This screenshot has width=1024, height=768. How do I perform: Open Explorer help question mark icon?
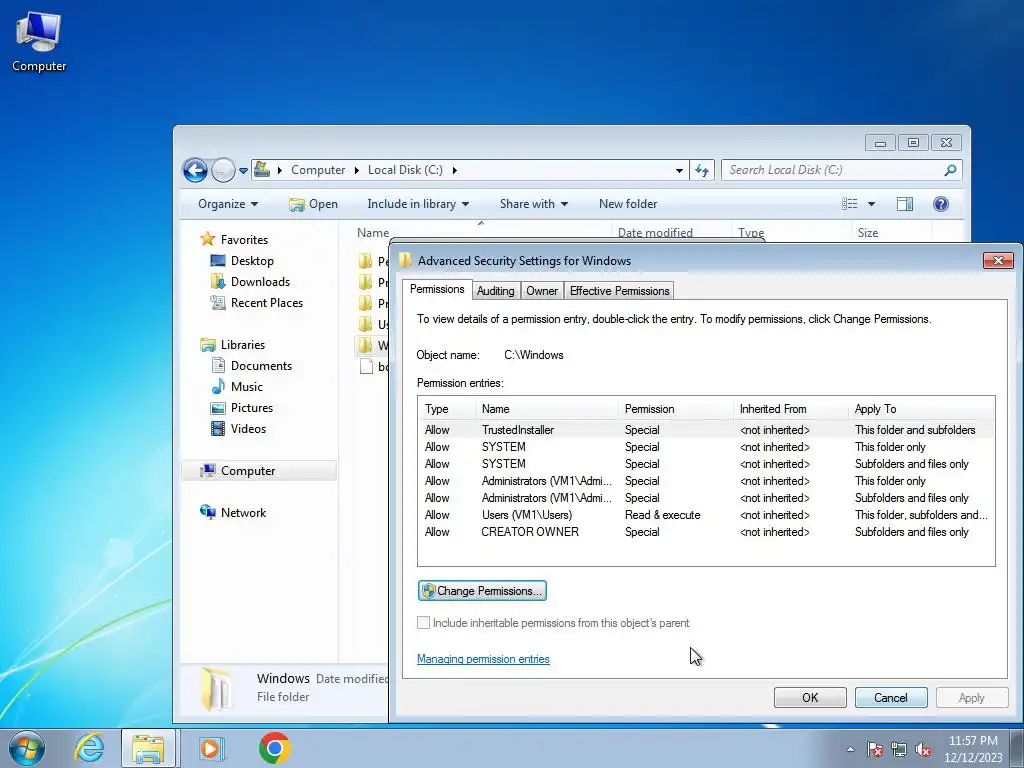[940, 204]
